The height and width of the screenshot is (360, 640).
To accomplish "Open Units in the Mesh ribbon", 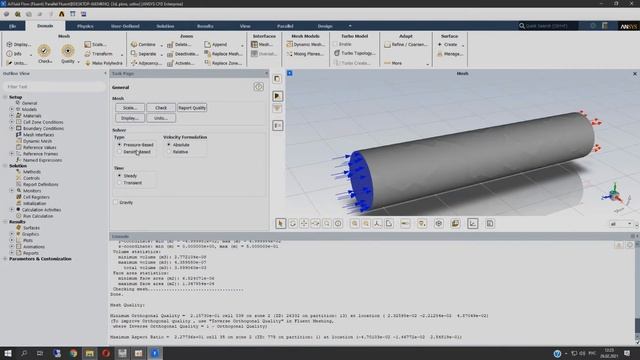I will [17, 63].
